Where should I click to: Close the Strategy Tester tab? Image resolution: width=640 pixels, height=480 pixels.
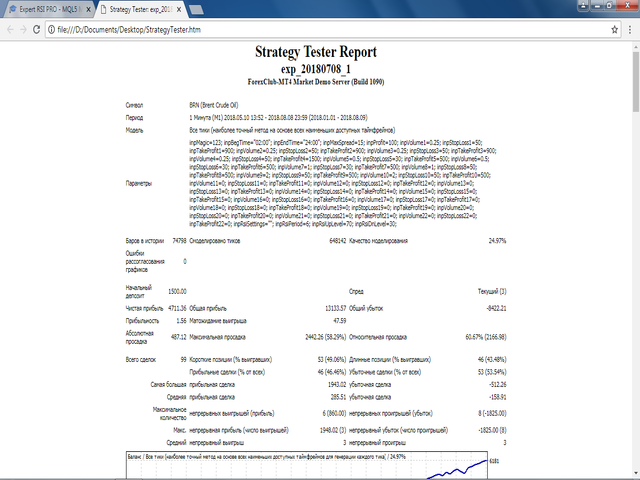(x=179, y=9)
